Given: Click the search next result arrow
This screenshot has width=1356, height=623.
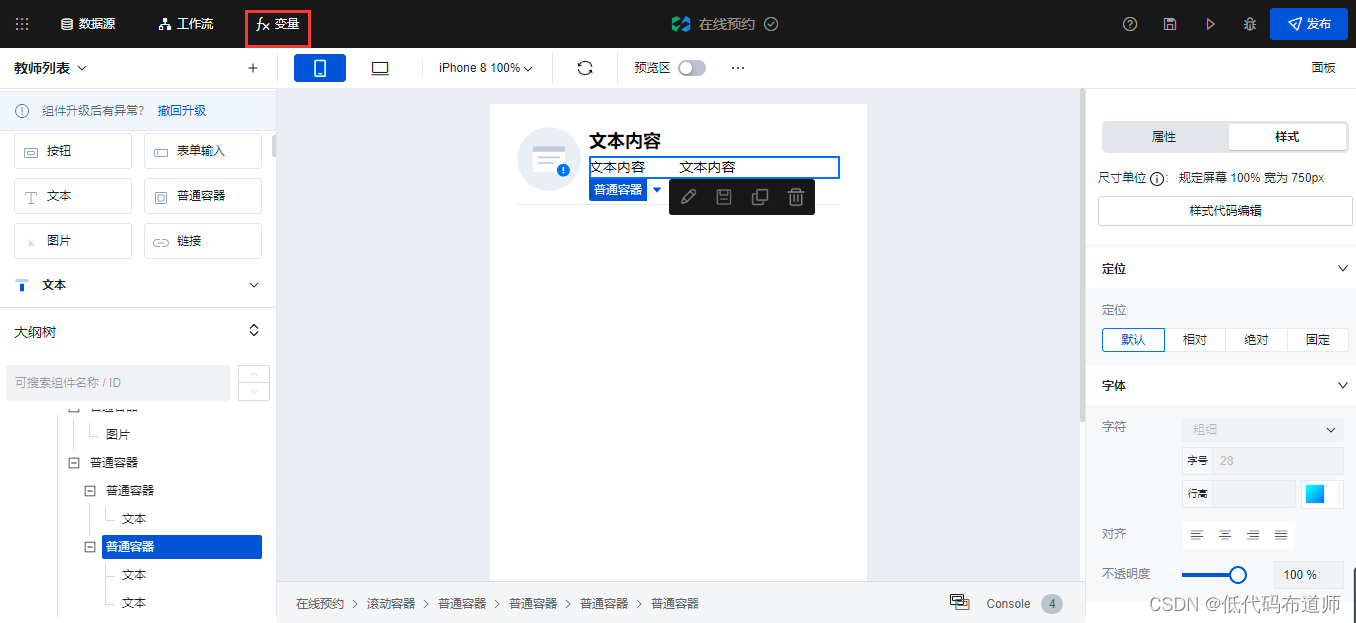Looking at the screenshot, I should tap(254, 392).
